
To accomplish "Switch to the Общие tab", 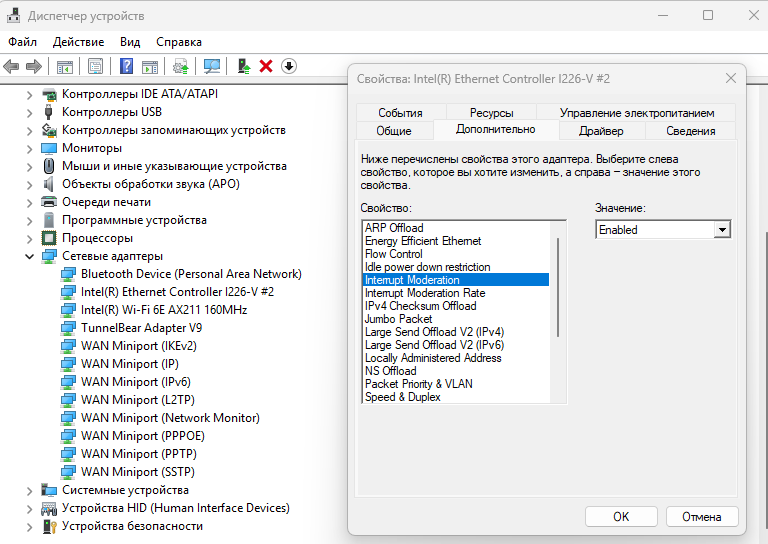I will tap(394, 131).
